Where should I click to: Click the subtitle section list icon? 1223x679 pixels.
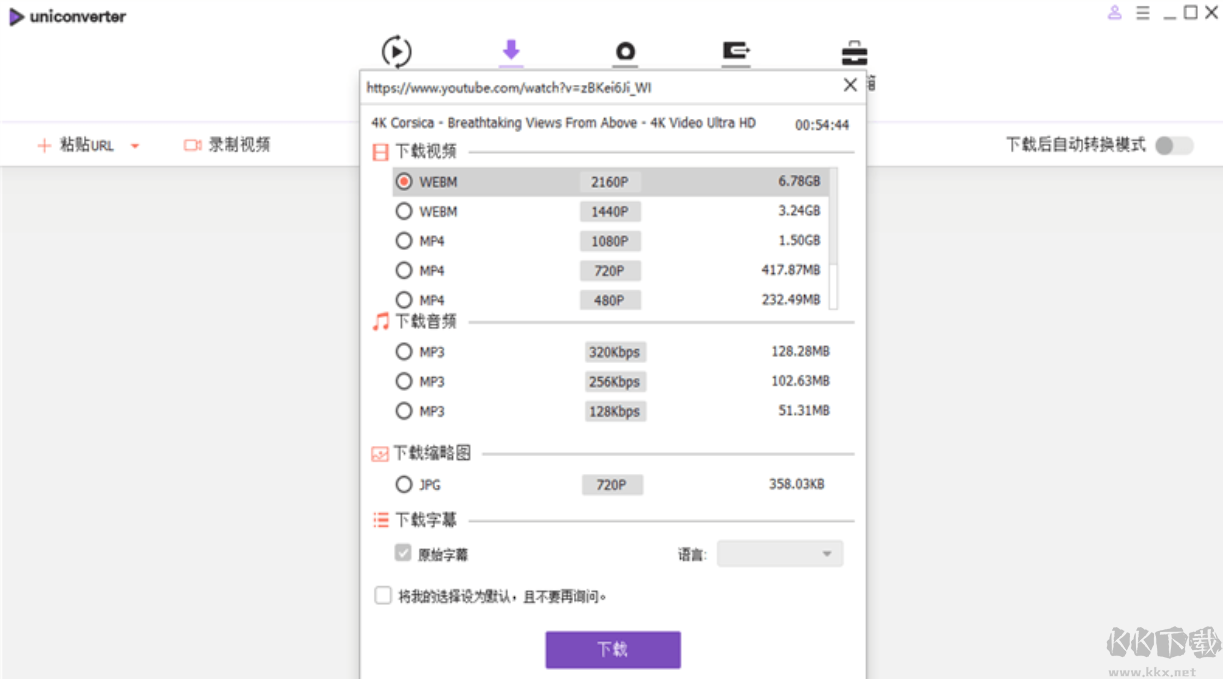pos(380,520)
